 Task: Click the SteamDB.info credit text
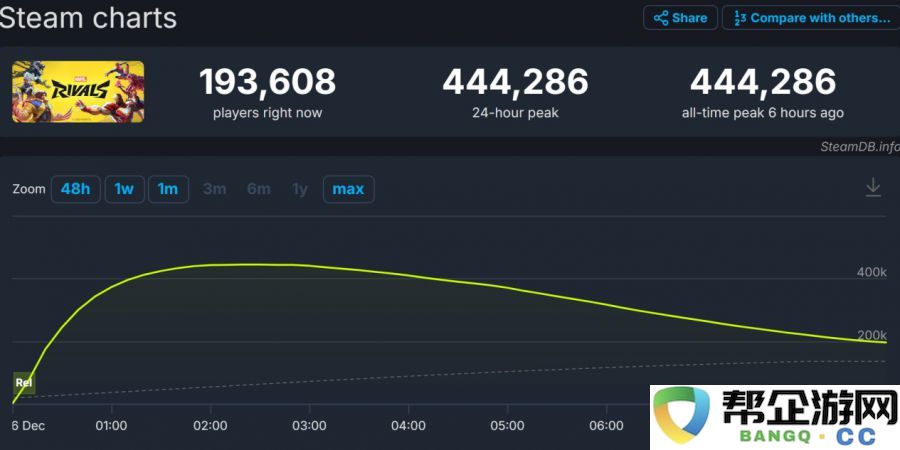[859, 147]
